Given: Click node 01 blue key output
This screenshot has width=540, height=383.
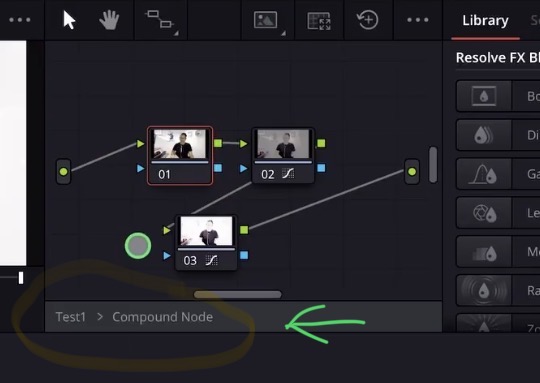Looking at the screenshot, I should [218, 168].
